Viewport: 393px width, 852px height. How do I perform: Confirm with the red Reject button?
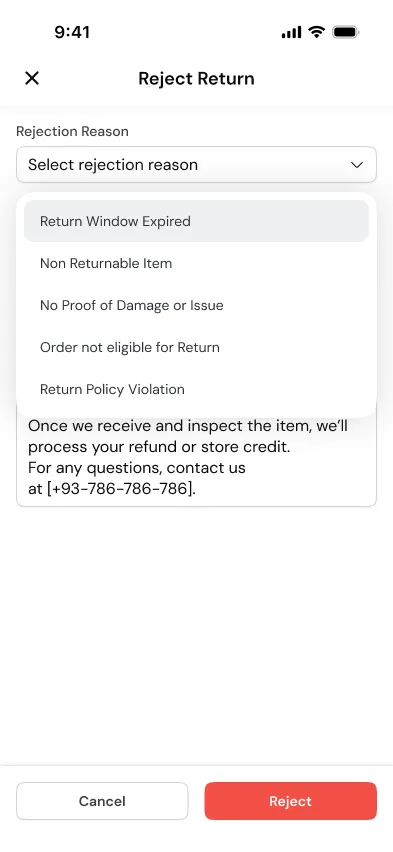pos(290,801)
